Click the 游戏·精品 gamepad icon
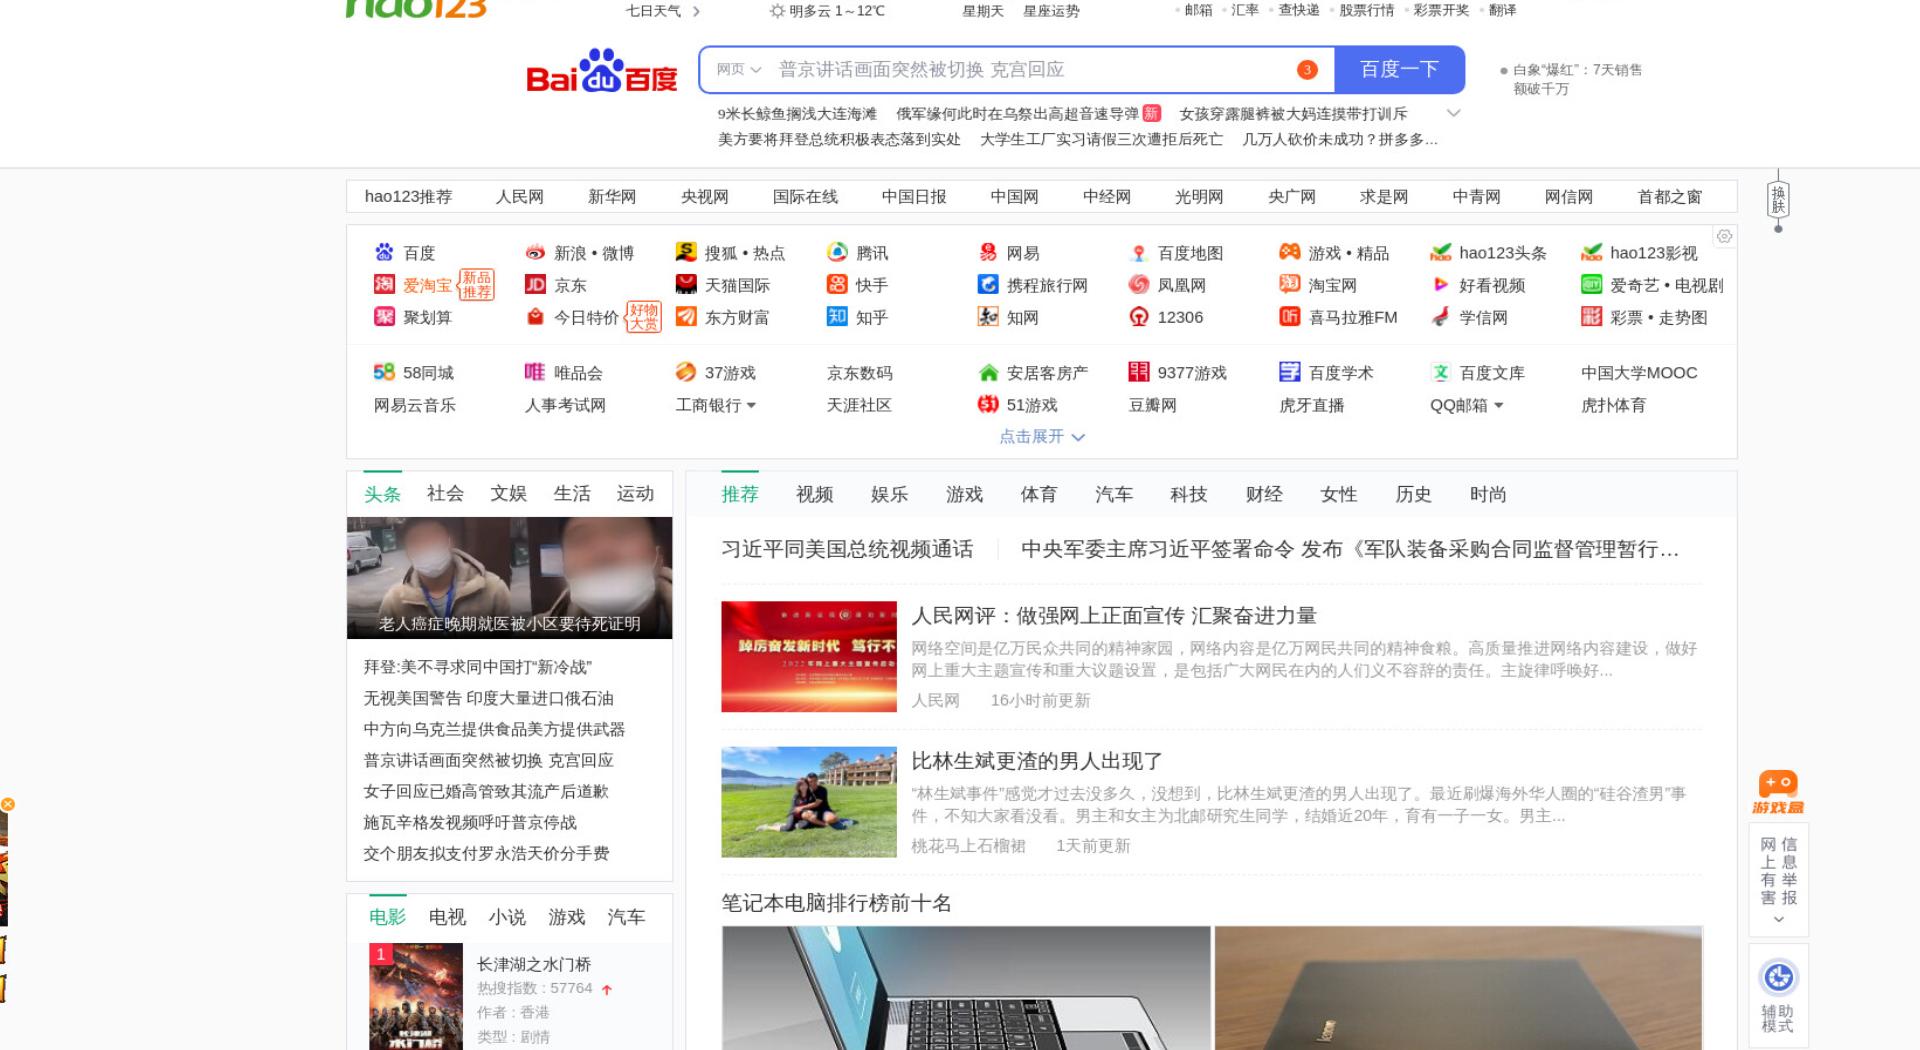Viewport: 1920px width, 1050px height. click(1290, 252)
